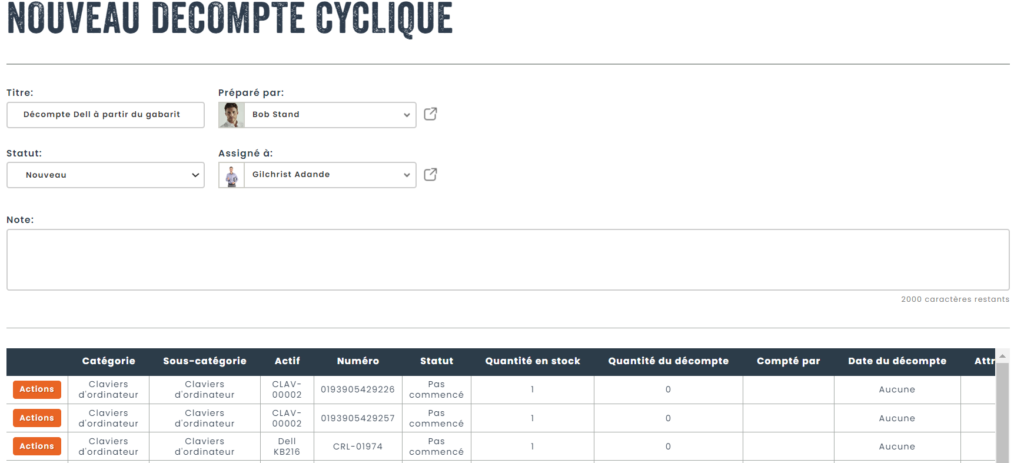The width and height of the screenshot is (1024, 463).
Task: Sort by Date du décompte column header
Action: tap(897, 361)
